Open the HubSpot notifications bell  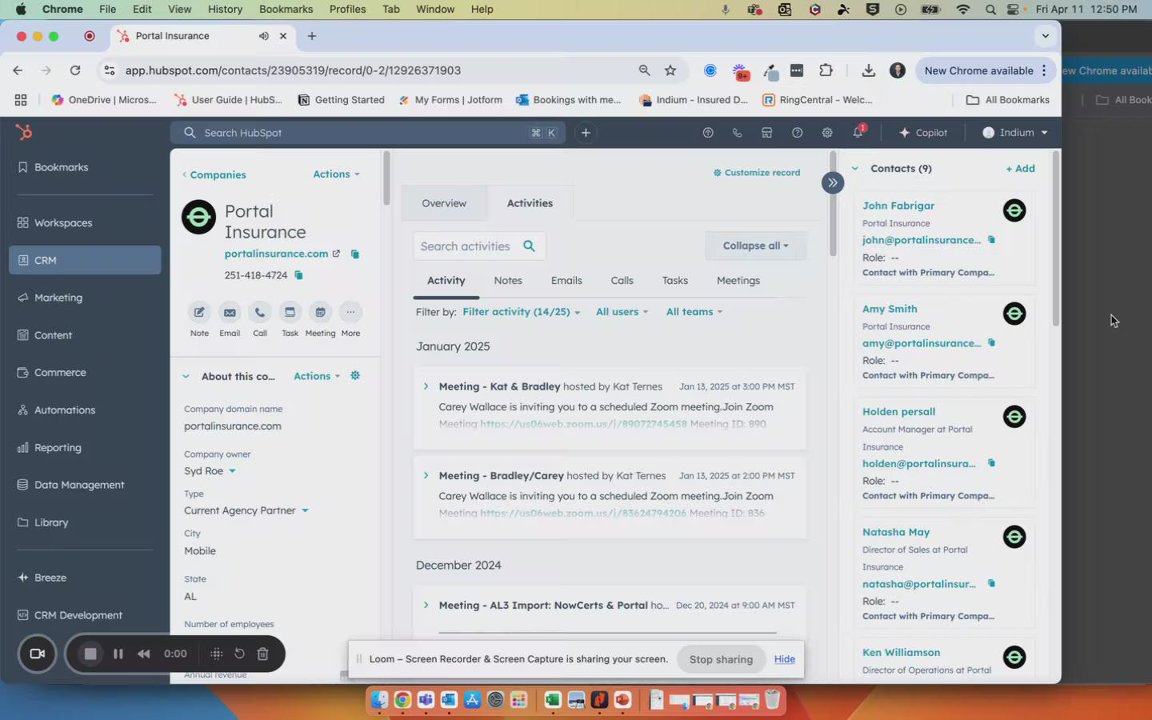857,133
